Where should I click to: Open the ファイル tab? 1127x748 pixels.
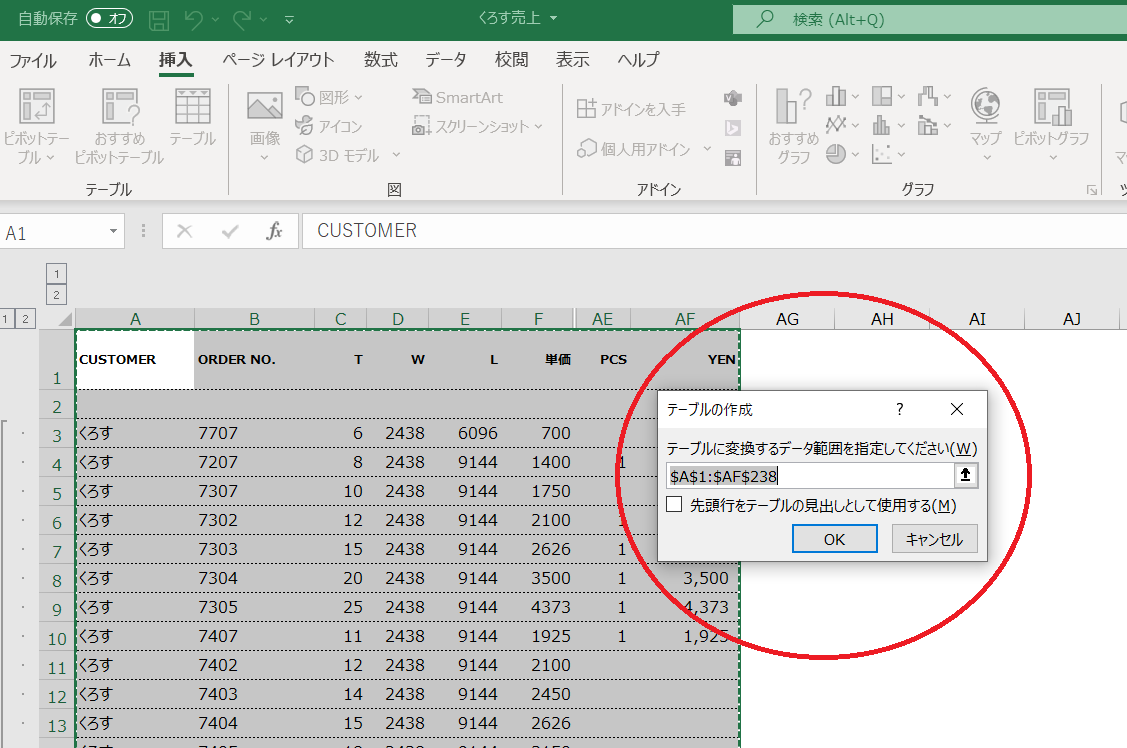click(33, 60)
